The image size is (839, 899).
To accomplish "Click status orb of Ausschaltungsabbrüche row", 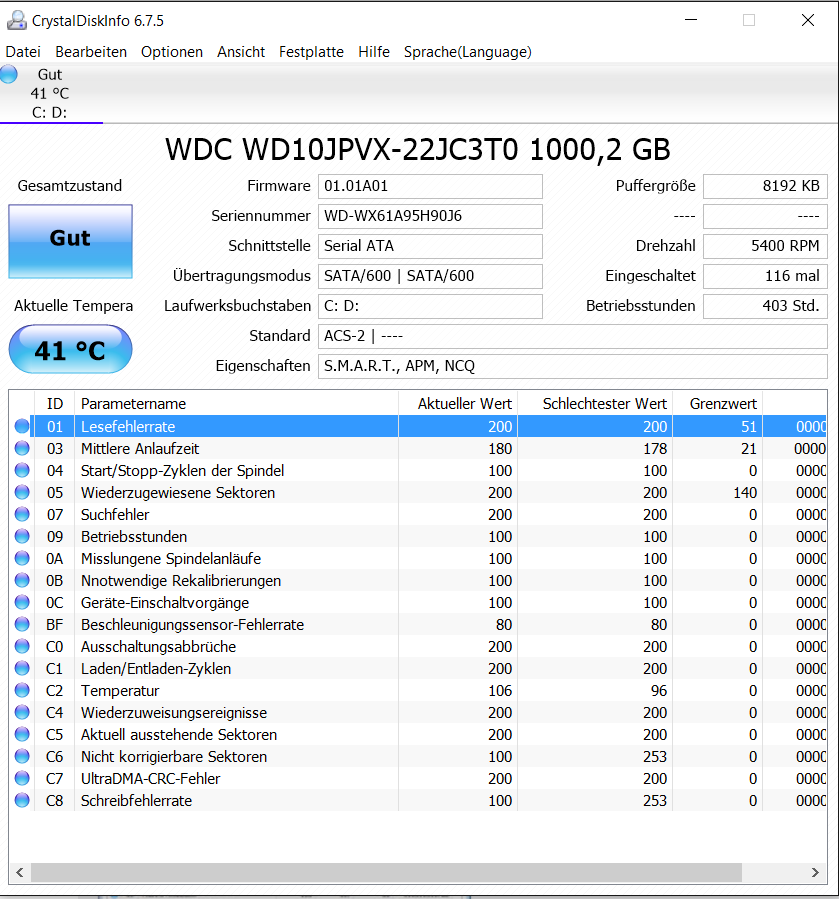I will [22, 646].
